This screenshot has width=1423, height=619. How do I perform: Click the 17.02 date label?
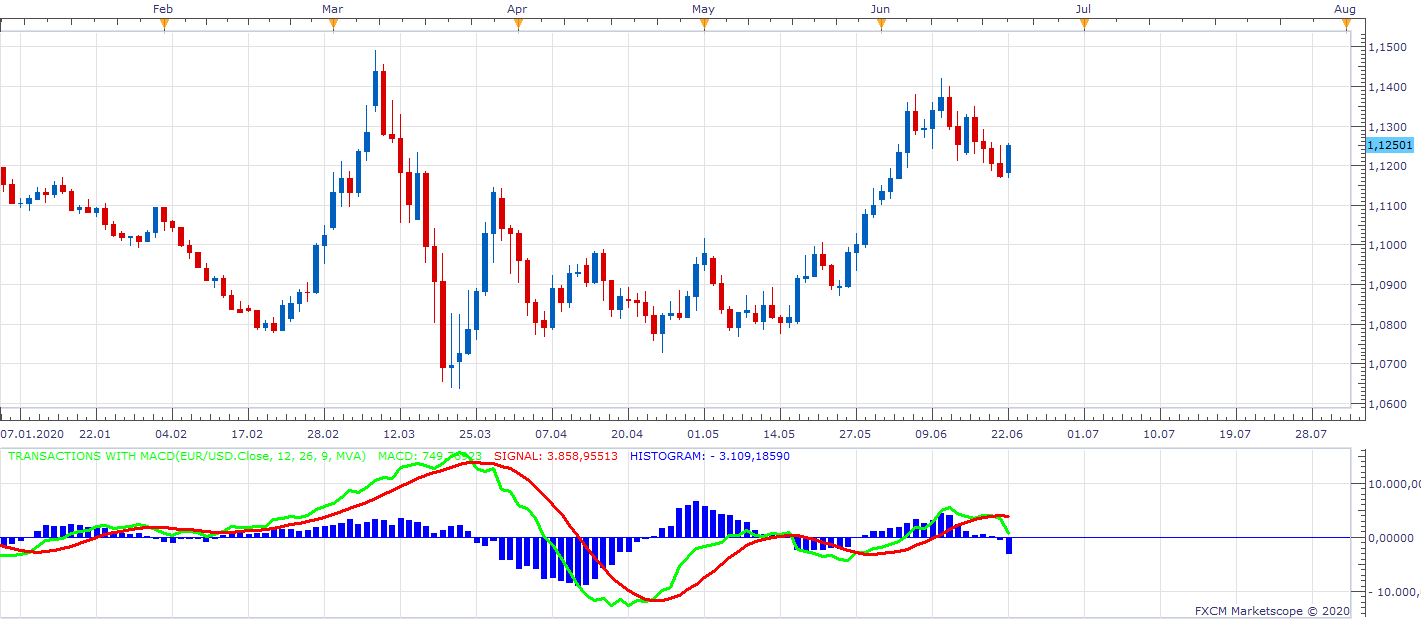click(x=247, y=434)
